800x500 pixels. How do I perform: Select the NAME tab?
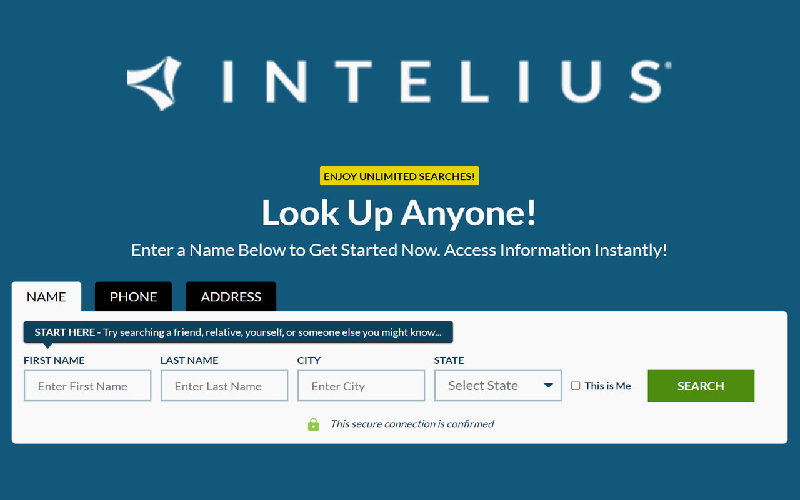click(46, 296)
